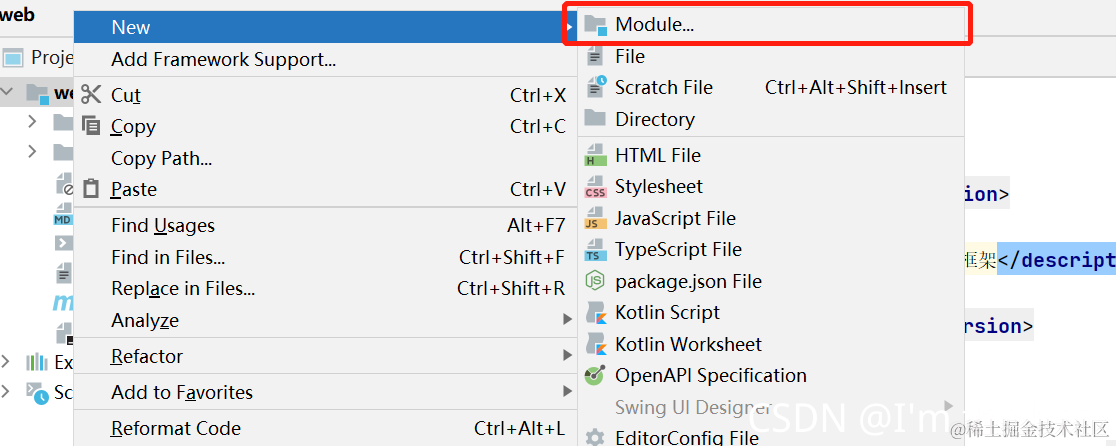
Task: Select Find Usages menu entry
Action: coord(326,225)
